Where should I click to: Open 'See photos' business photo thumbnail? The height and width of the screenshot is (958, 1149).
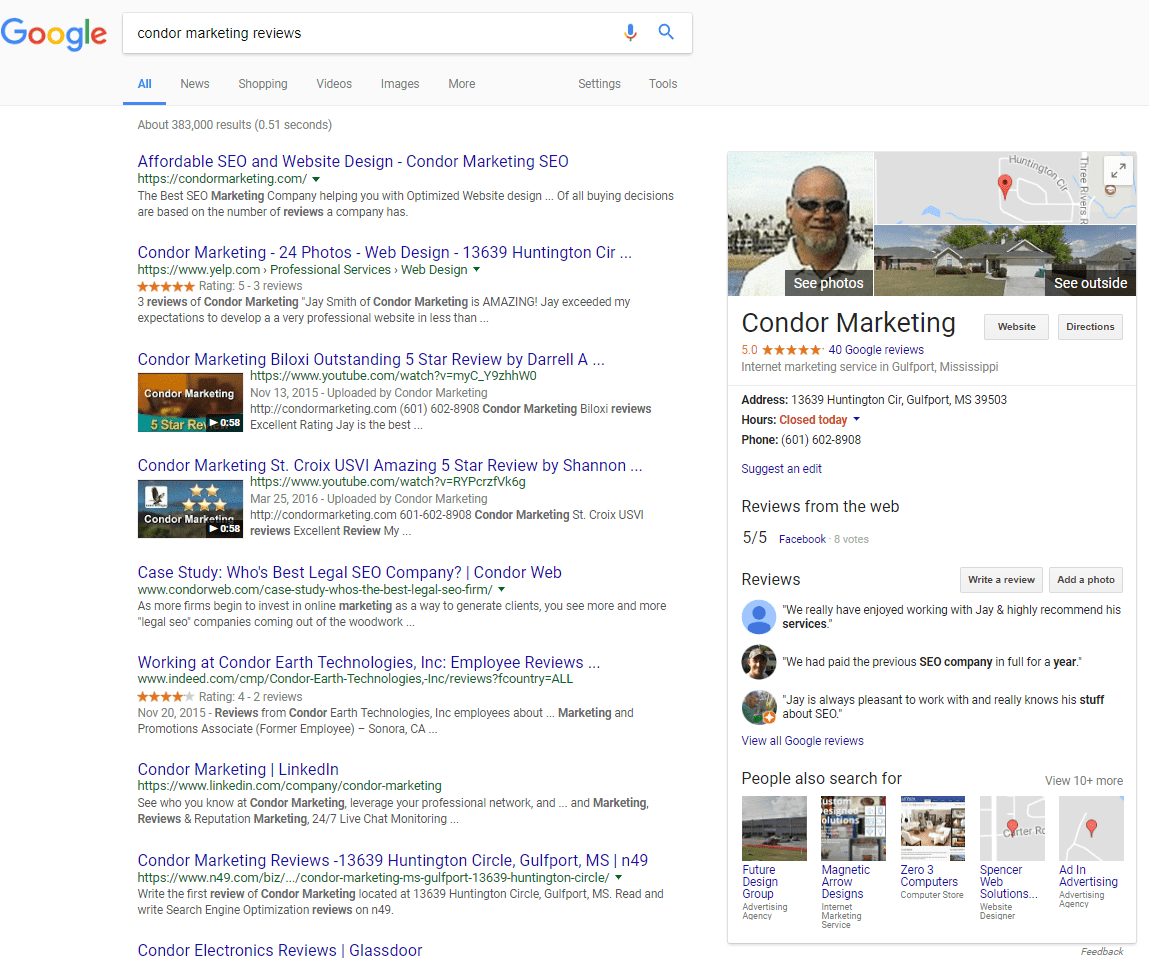[800, 224]
